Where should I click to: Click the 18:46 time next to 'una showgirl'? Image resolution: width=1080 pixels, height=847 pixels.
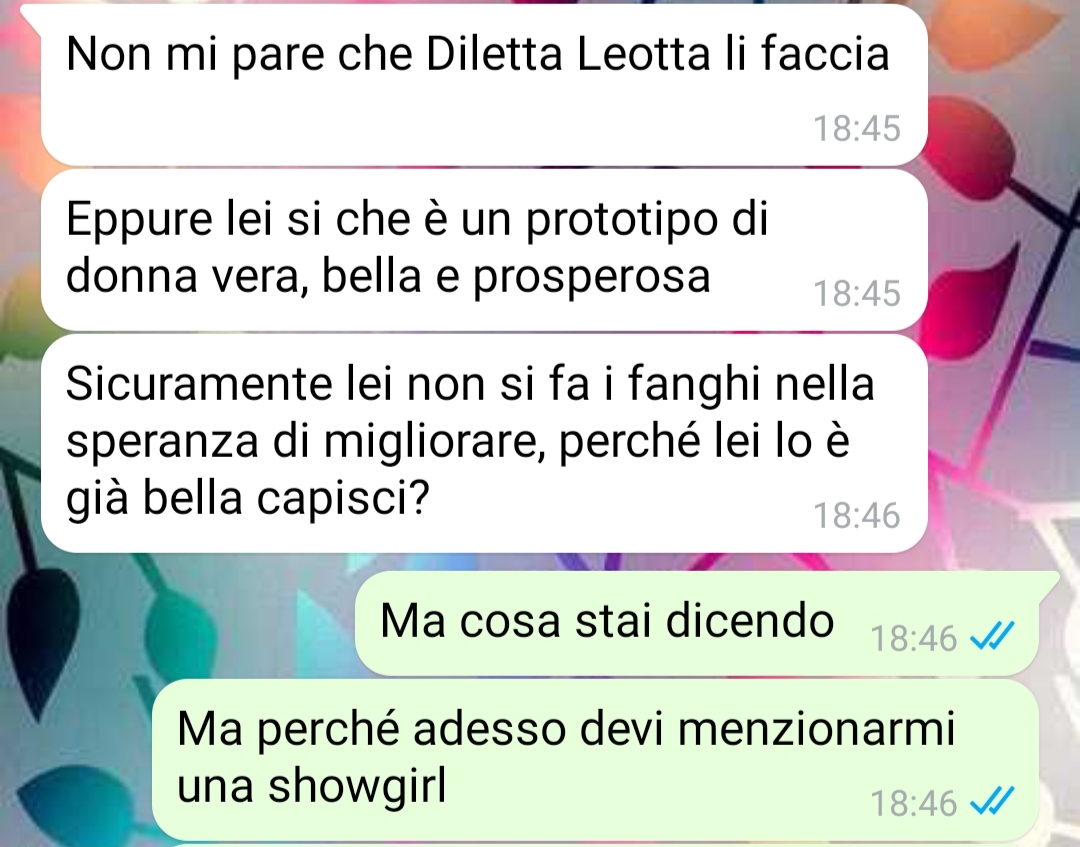point(913,803)
